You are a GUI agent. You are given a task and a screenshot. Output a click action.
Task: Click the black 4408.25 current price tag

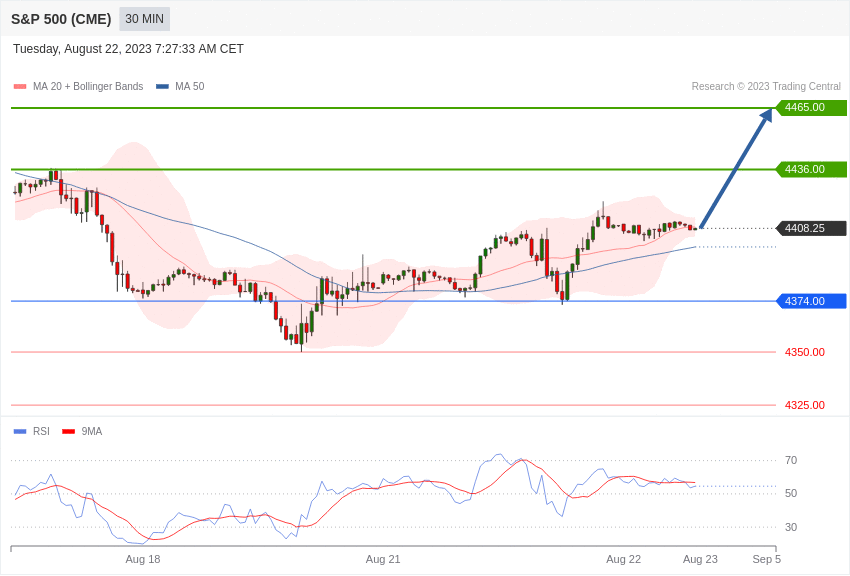click(x=811, y=229)
